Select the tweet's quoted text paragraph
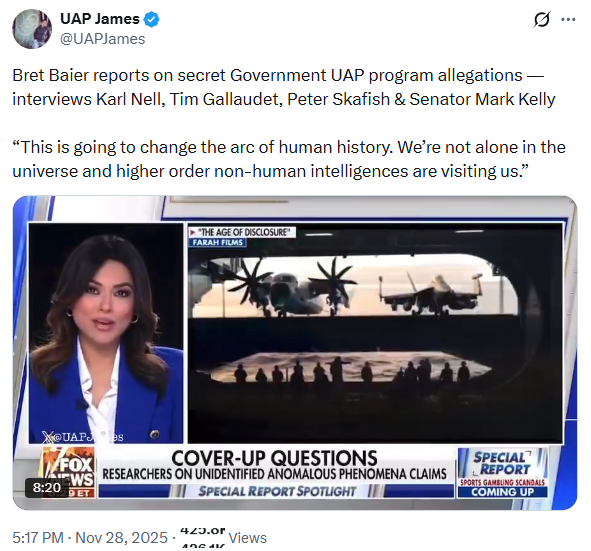This screenshot has height=551, width=591. coord(289,159)
